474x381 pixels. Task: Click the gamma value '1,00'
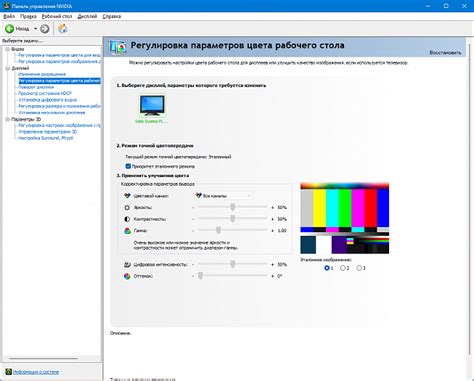282,231
